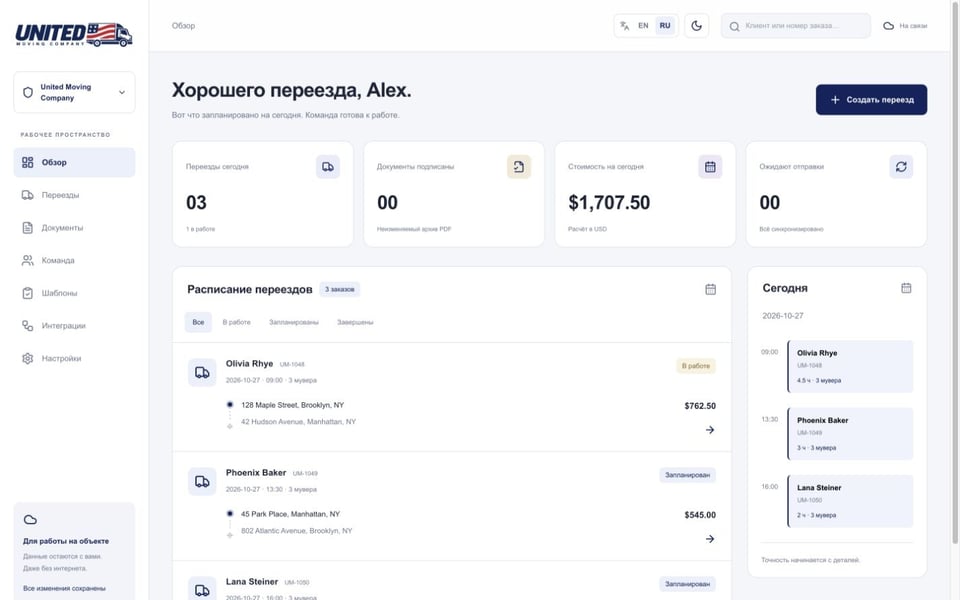Click the Обзор breadcrumb text
The height and width of the screenshot is (600, 960).
tap(183, 26)
